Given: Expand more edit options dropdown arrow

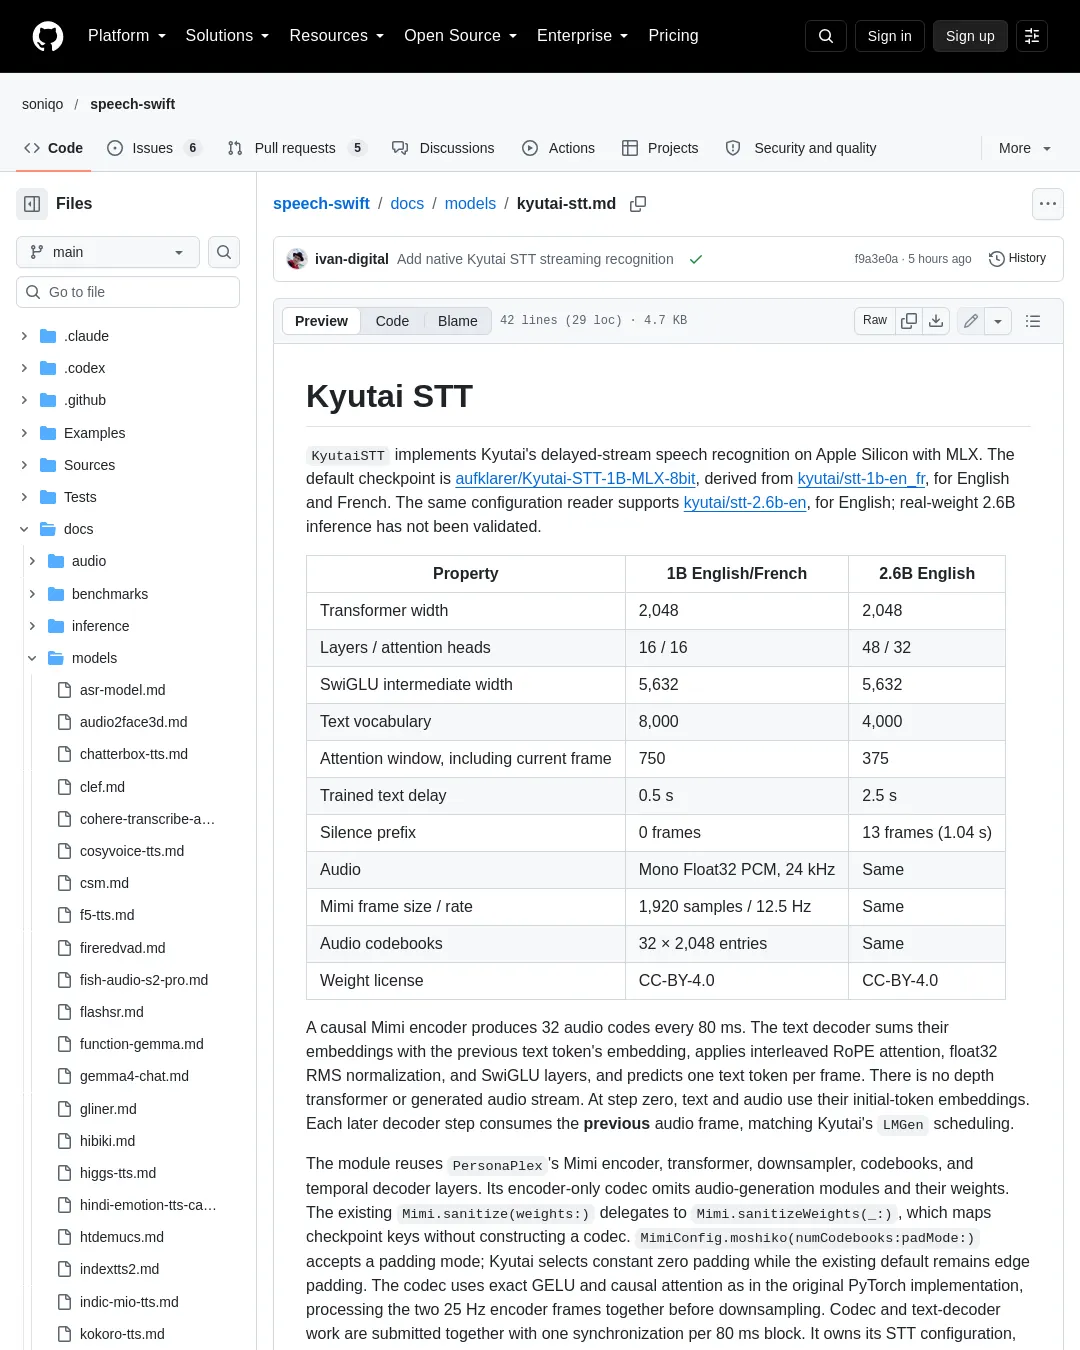Looking at the screenshot, I should tap(998, 321).
